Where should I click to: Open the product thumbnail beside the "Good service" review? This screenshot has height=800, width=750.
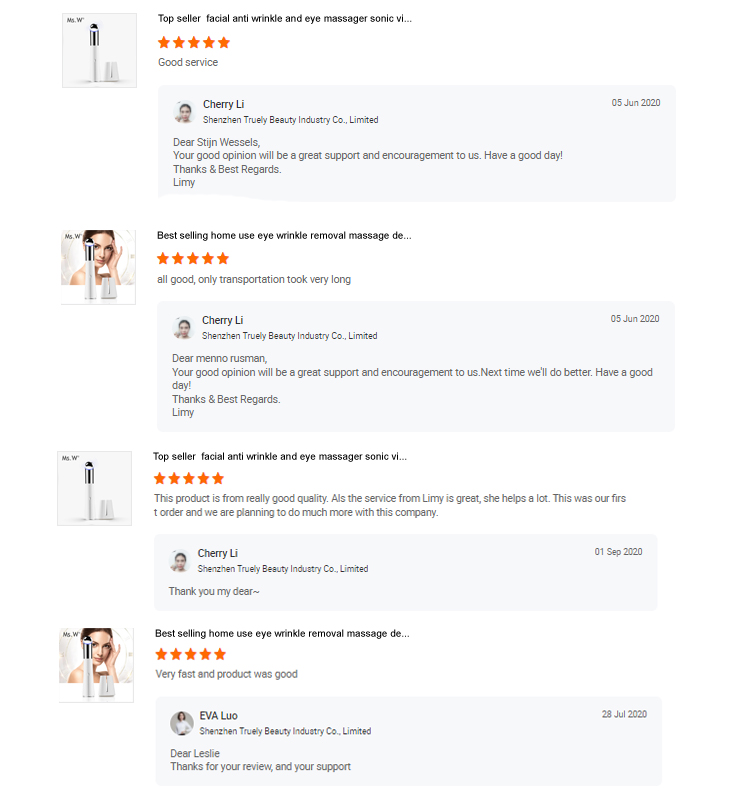pyautogui.click(x=99, y=50)
